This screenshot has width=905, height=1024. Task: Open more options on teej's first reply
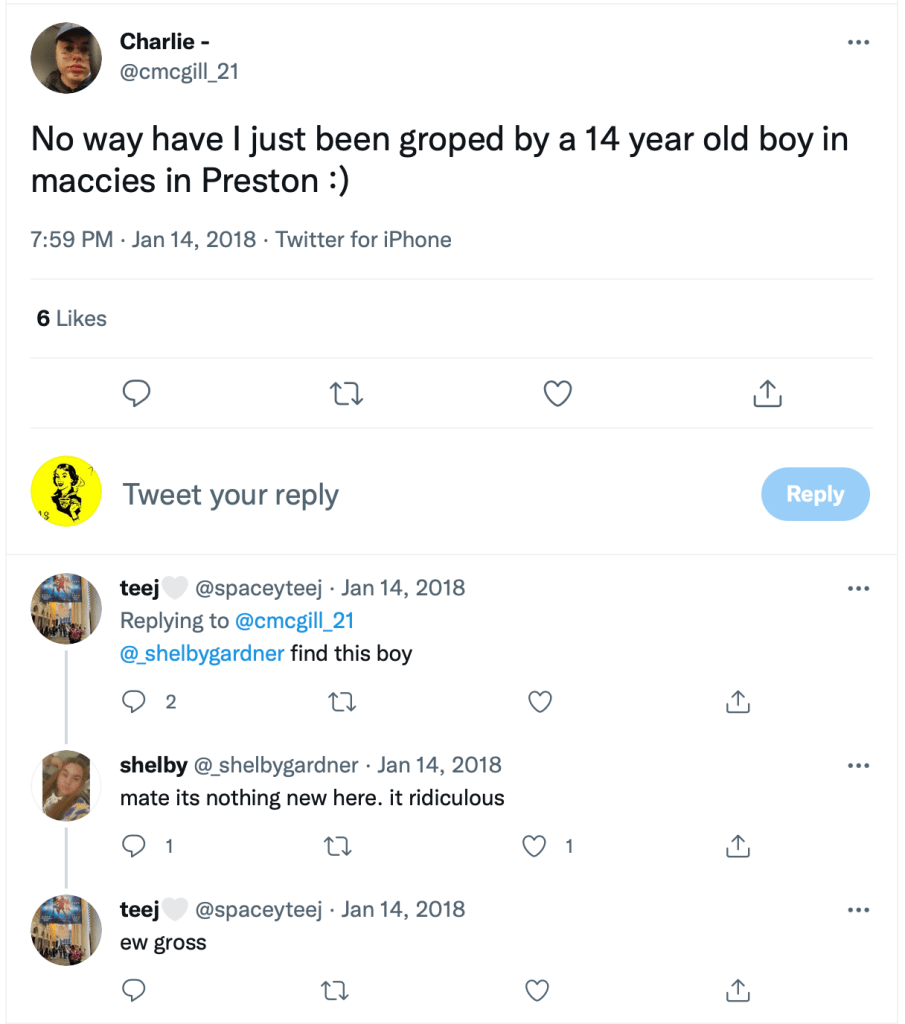pyautogui.click(x=858, y=588)
